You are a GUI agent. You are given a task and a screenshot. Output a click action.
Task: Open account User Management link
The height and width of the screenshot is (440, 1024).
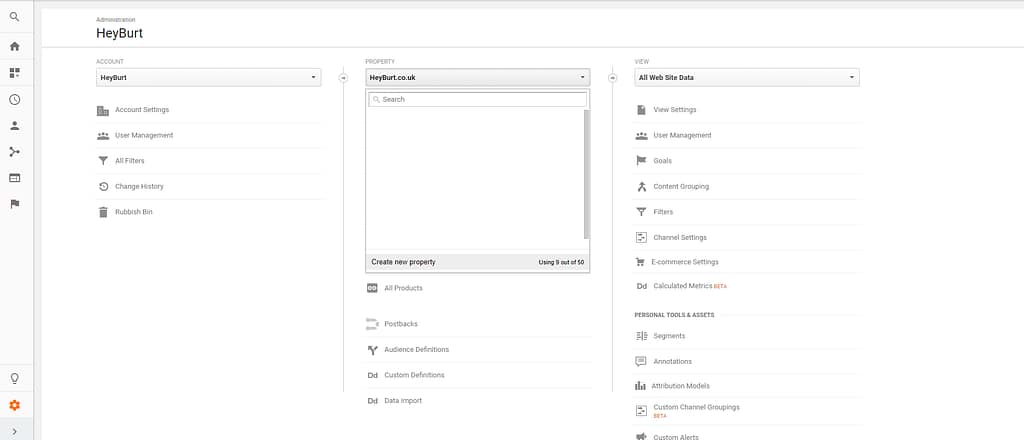pyautogui.click(x=144, y=135)
